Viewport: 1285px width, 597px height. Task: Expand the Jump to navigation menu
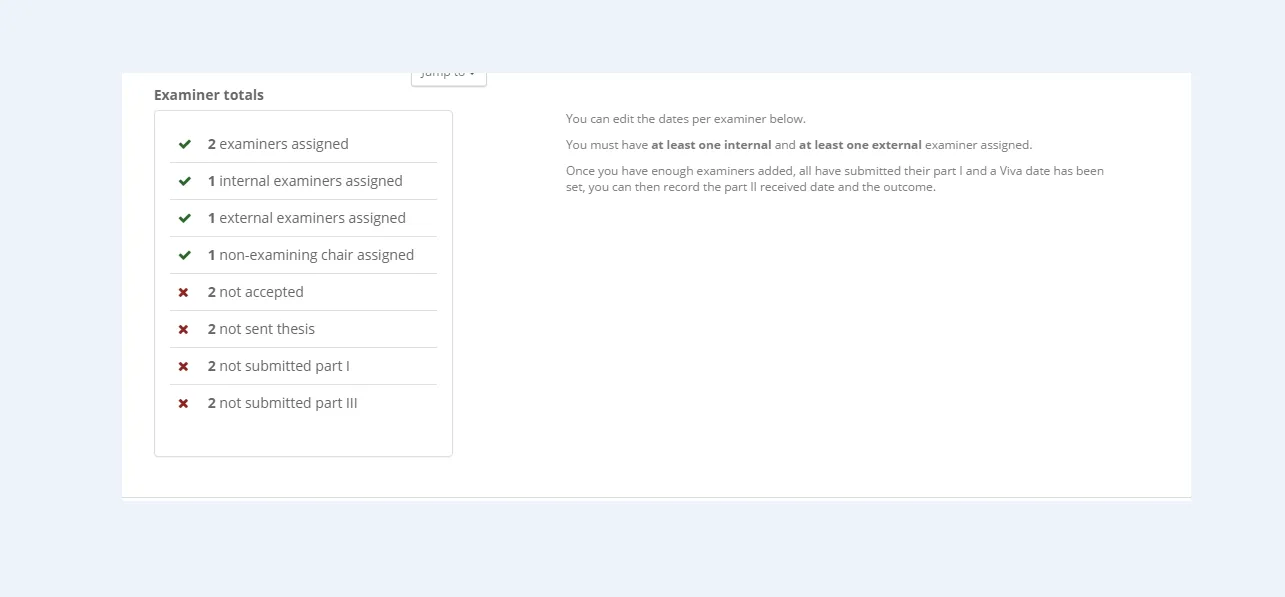coord(448,73)
